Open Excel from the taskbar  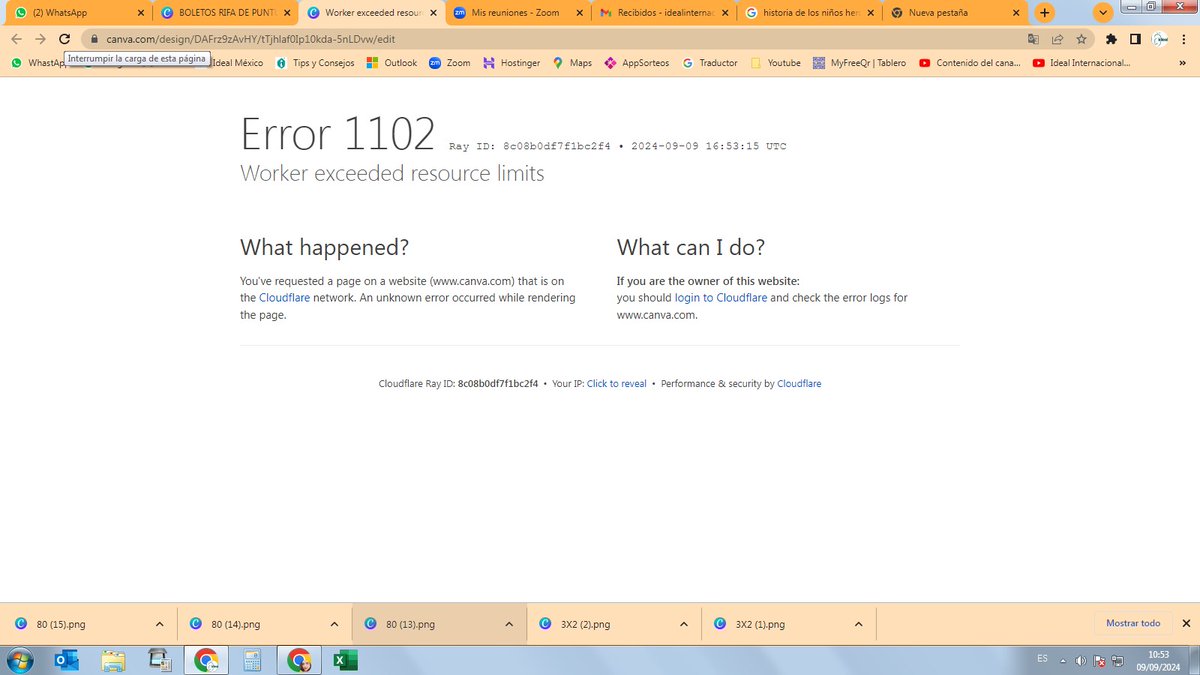tap(345, 660)
